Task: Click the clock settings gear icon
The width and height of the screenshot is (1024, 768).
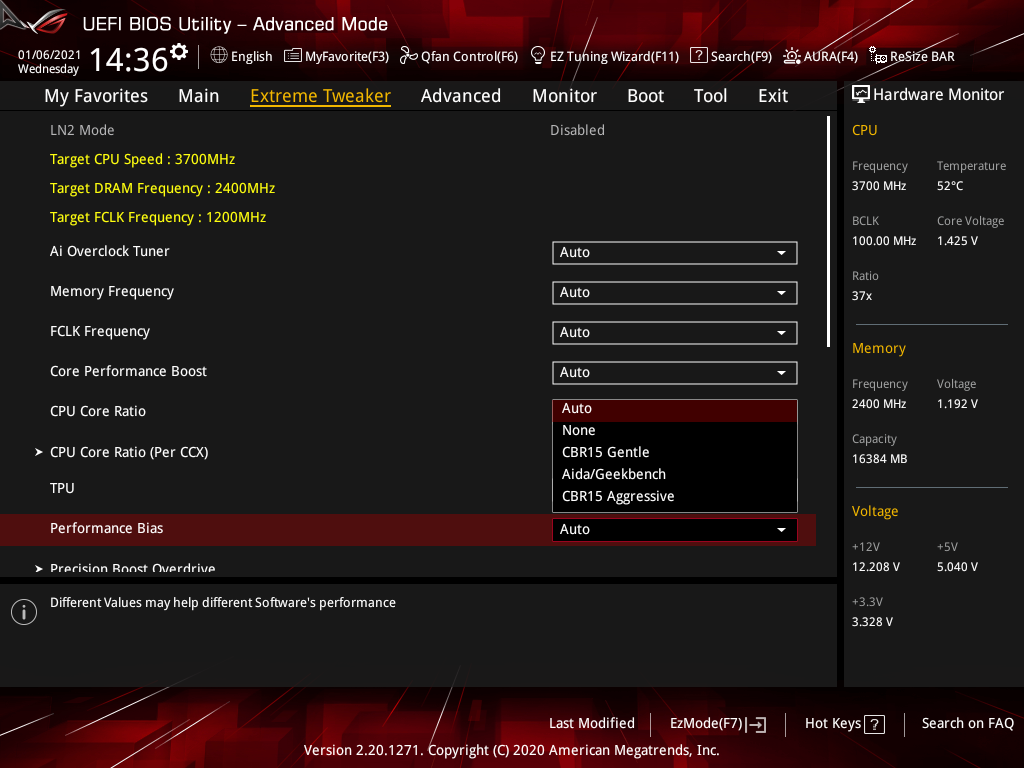Action: [x=179, y=52]
